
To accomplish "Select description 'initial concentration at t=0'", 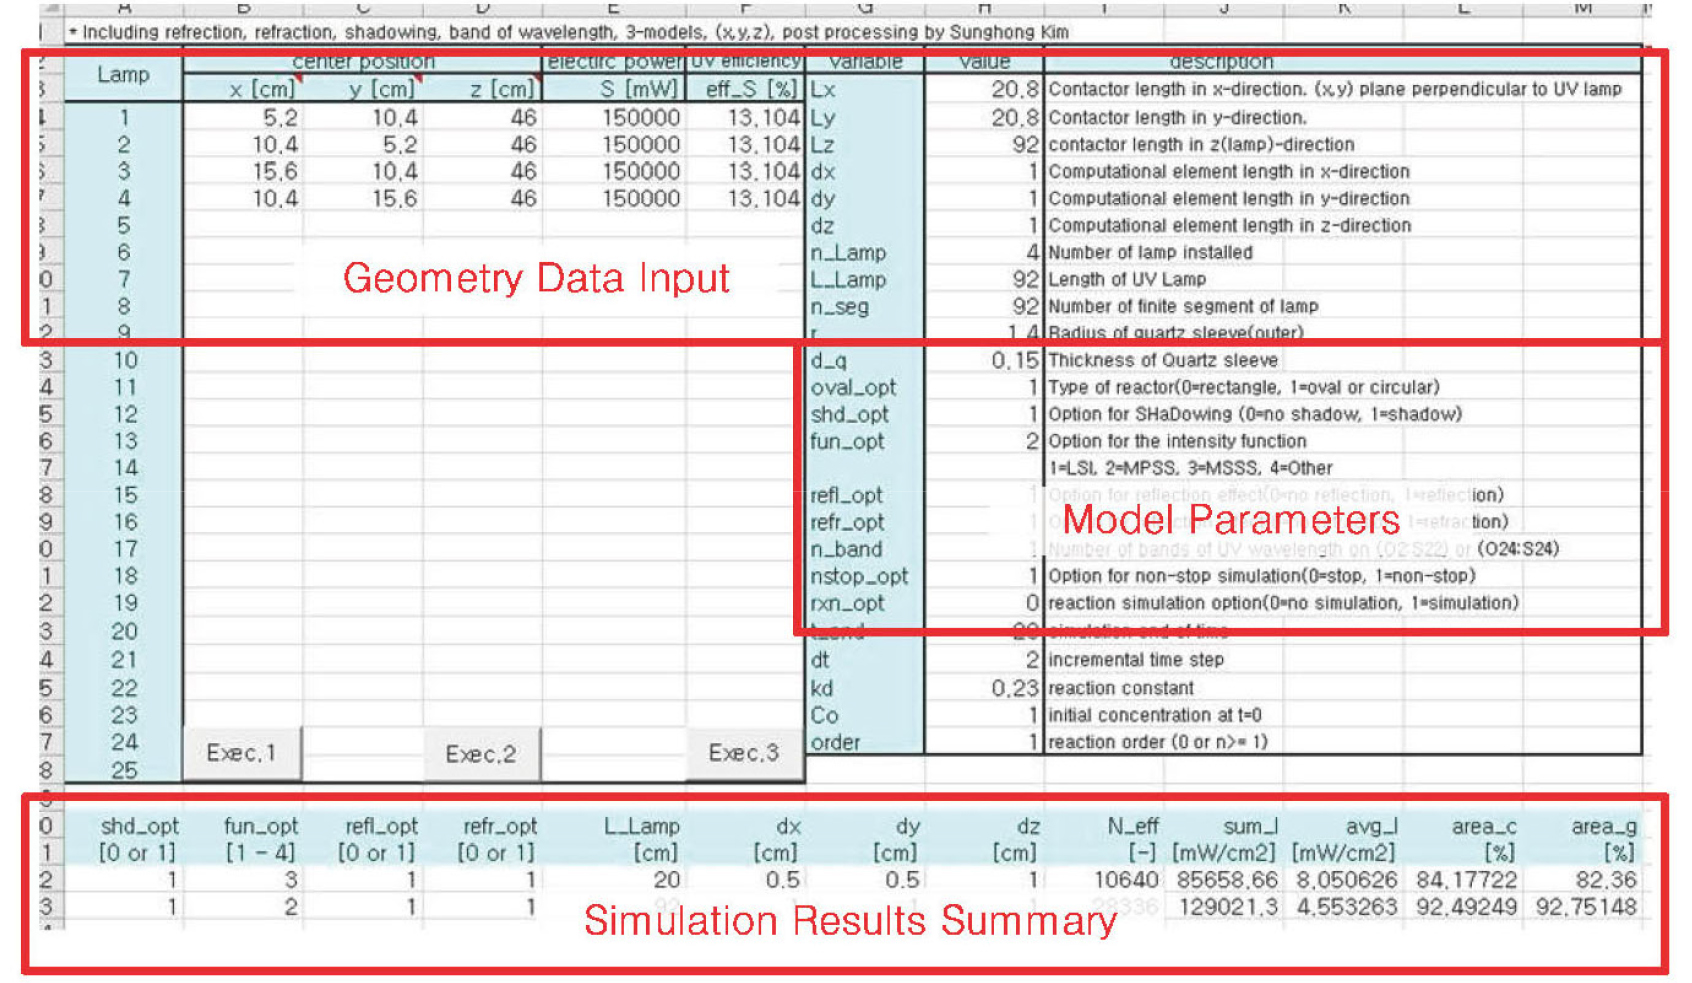I will click(1155, 715).
